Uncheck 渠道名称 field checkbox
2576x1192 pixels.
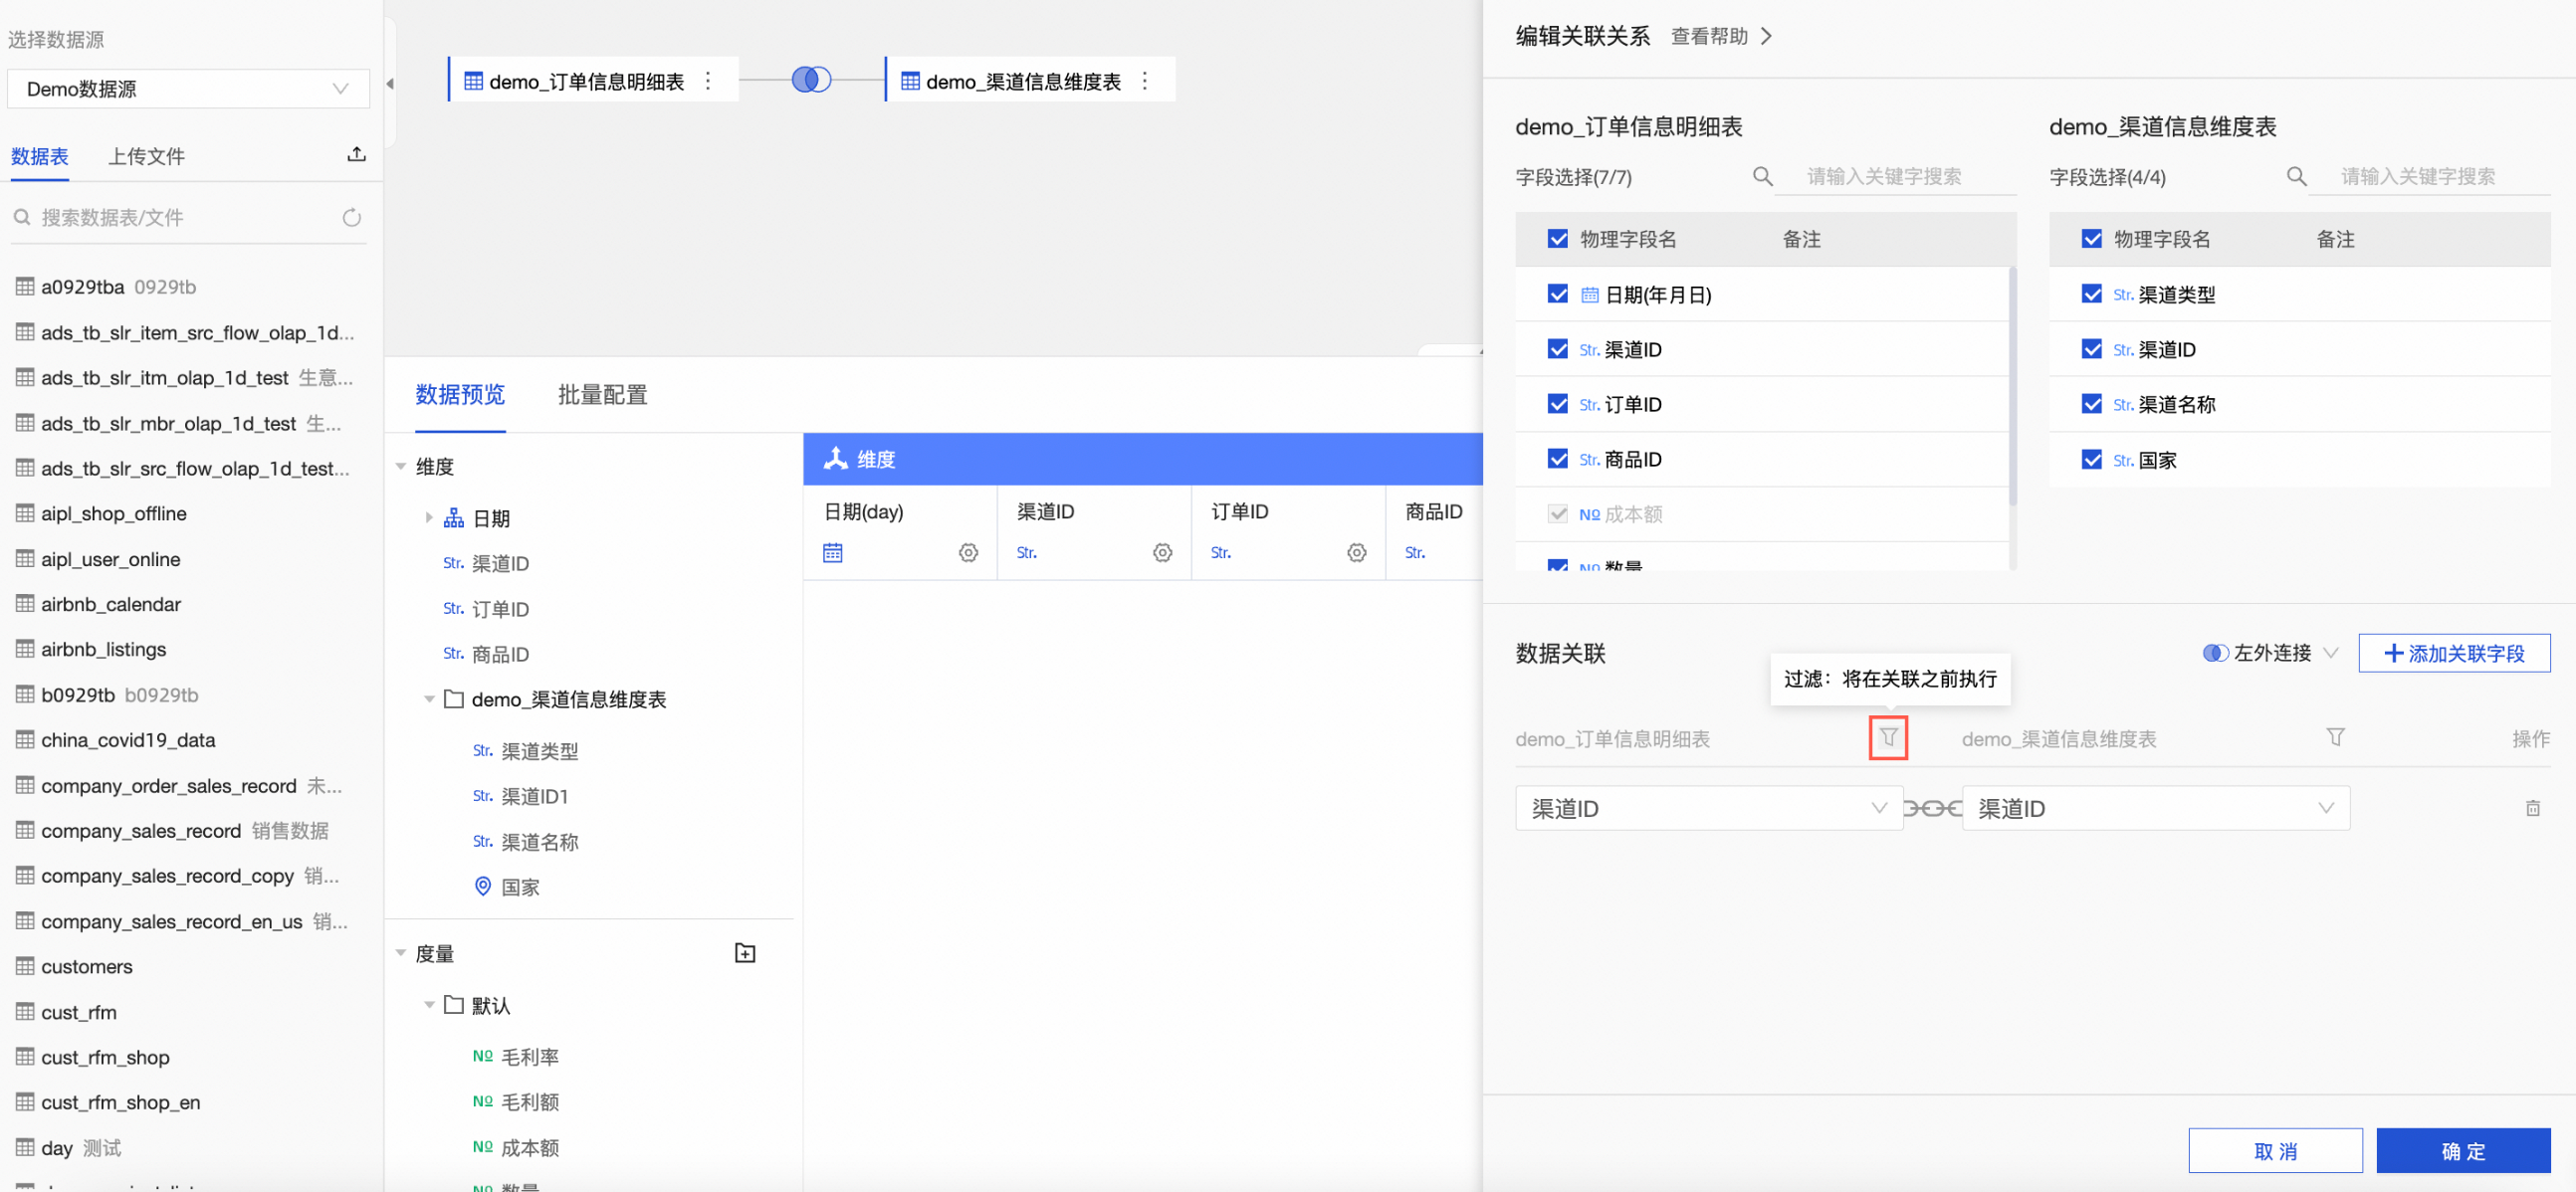(2091, 403)
